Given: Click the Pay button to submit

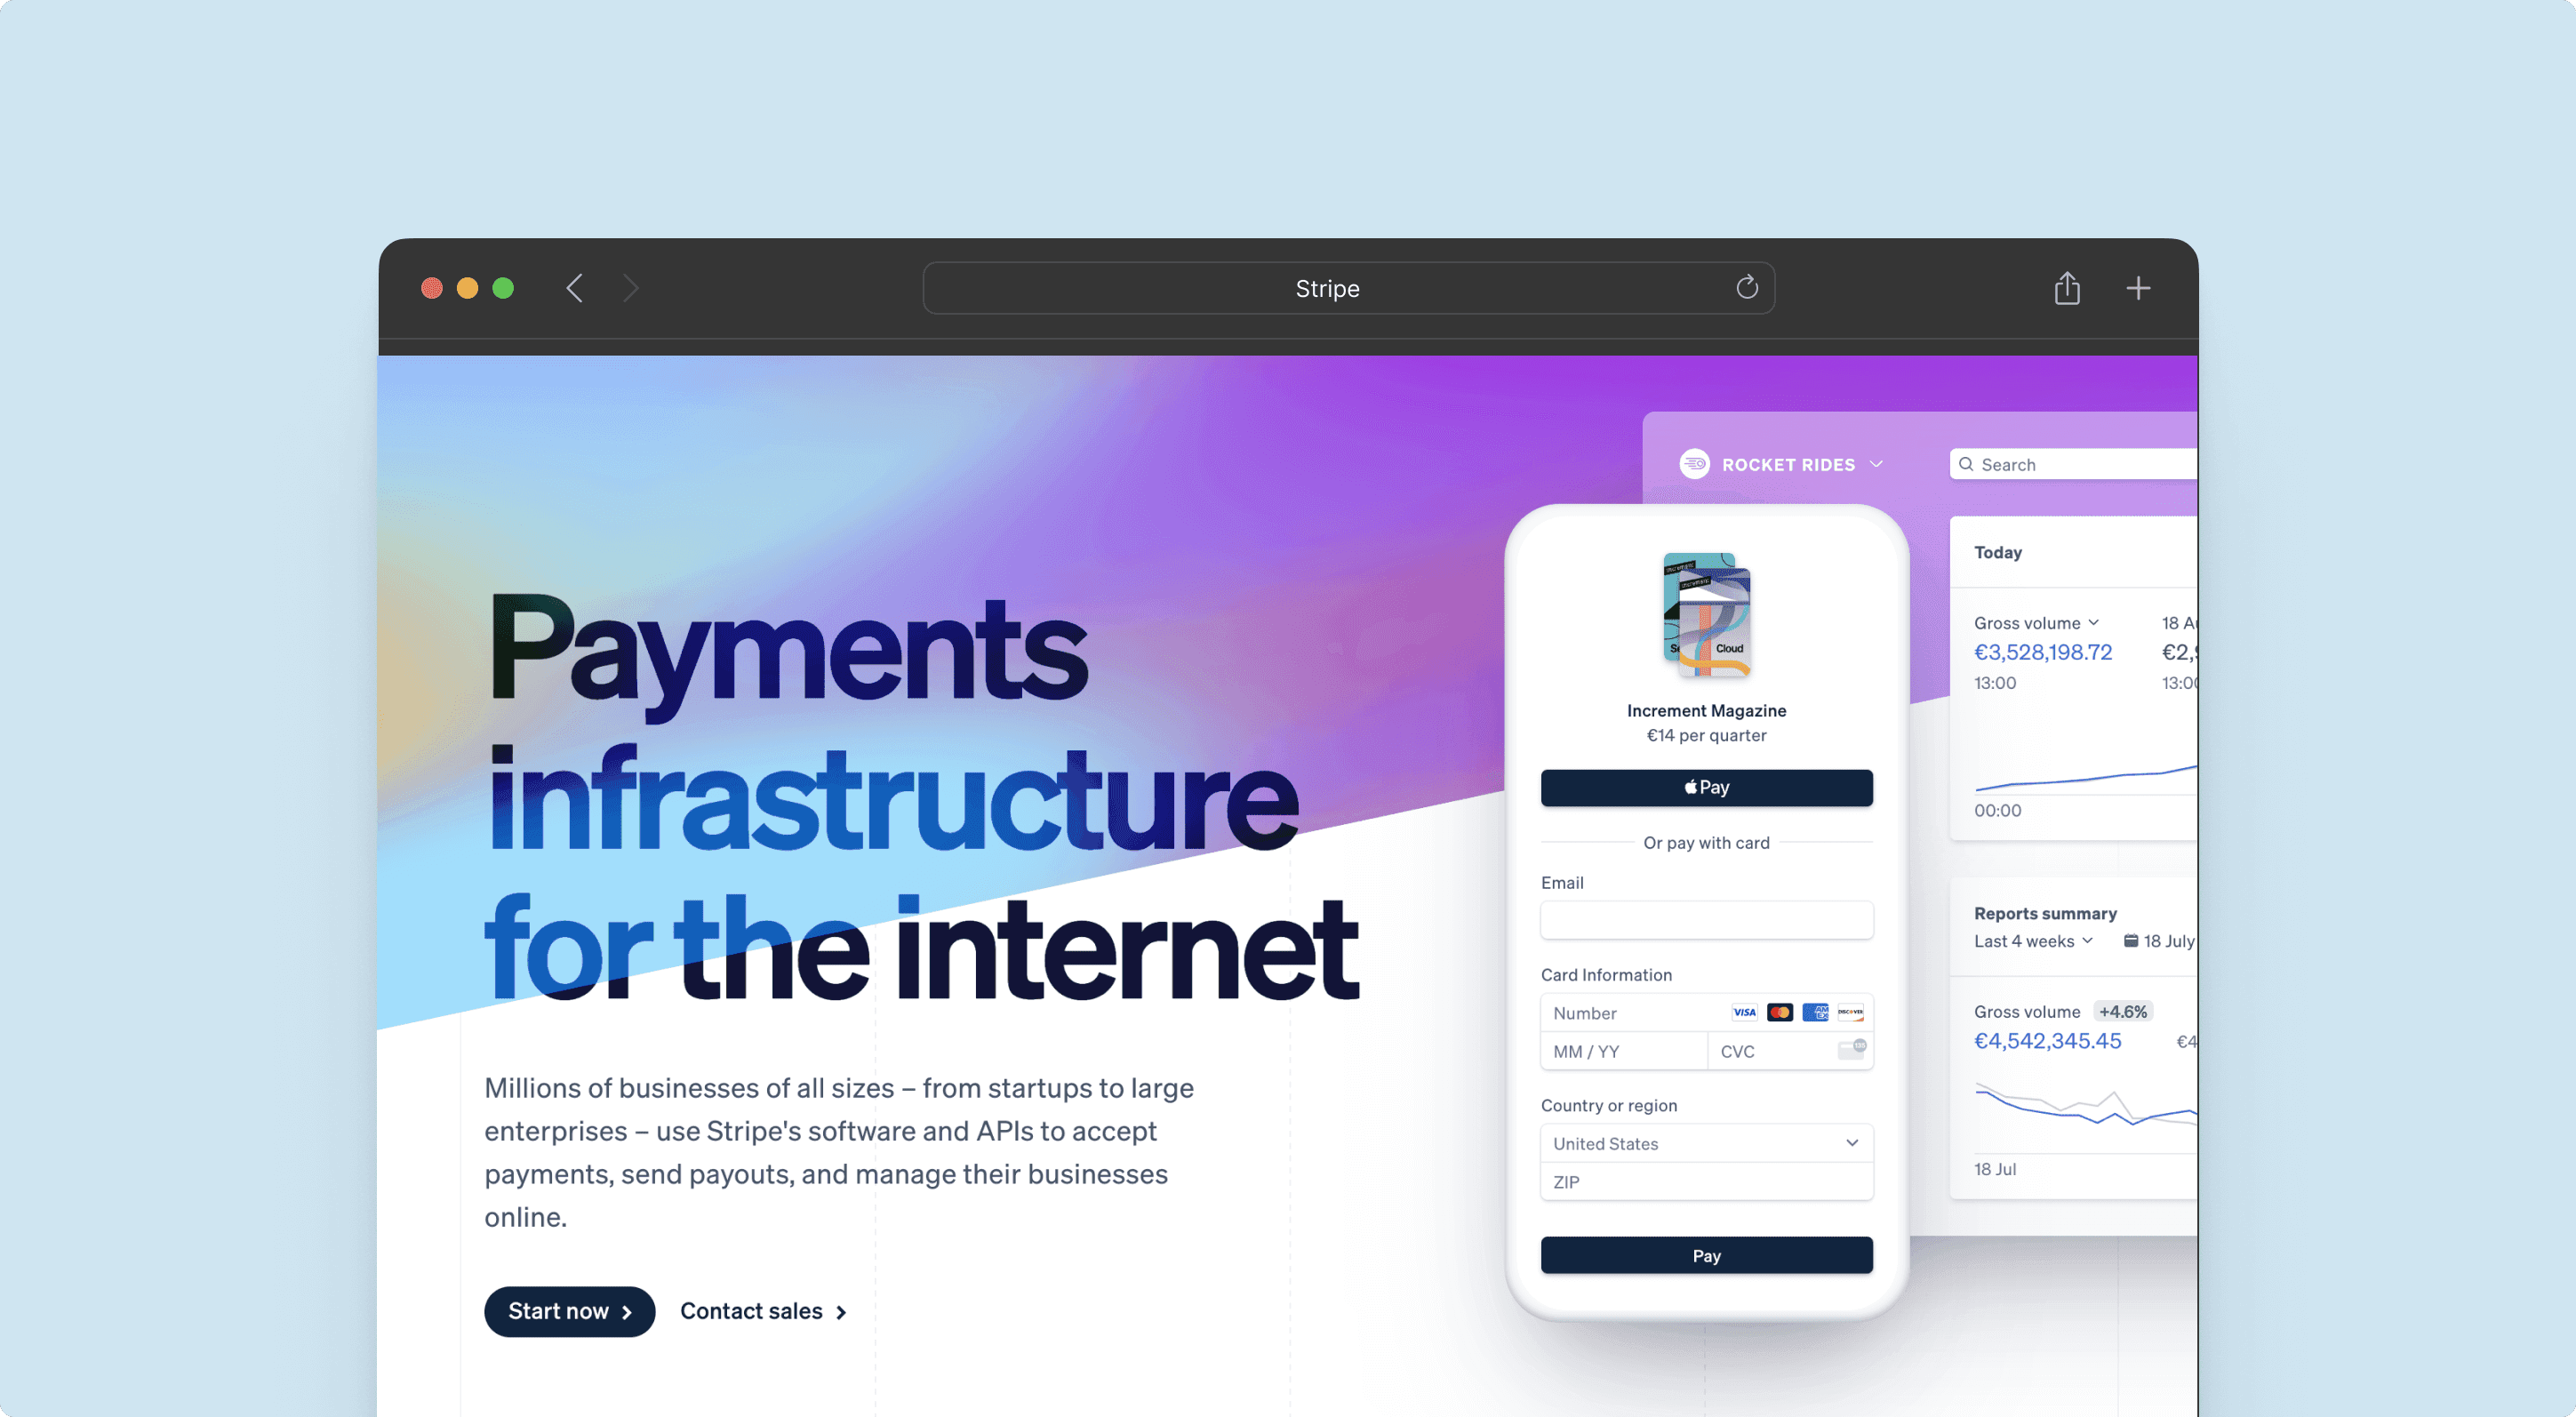Looking at the screenshot, I should tap(1706, 1254).
